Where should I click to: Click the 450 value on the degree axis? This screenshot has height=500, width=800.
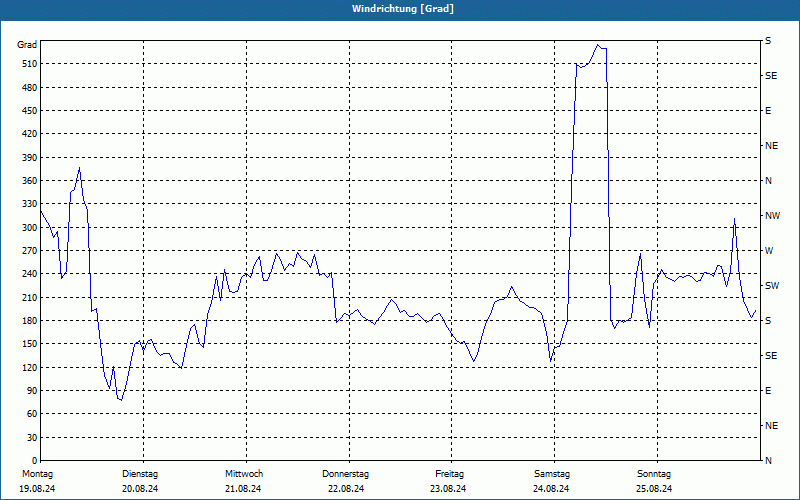click(x=30, y=111)
